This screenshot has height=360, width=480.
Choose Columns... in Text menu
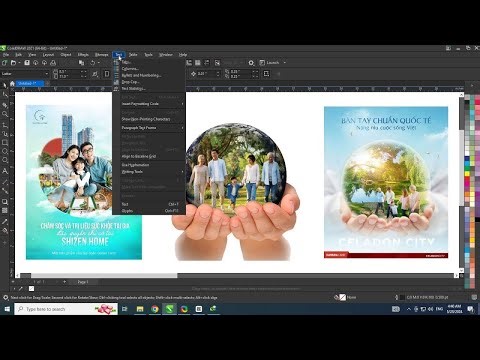tap(149, 69)
